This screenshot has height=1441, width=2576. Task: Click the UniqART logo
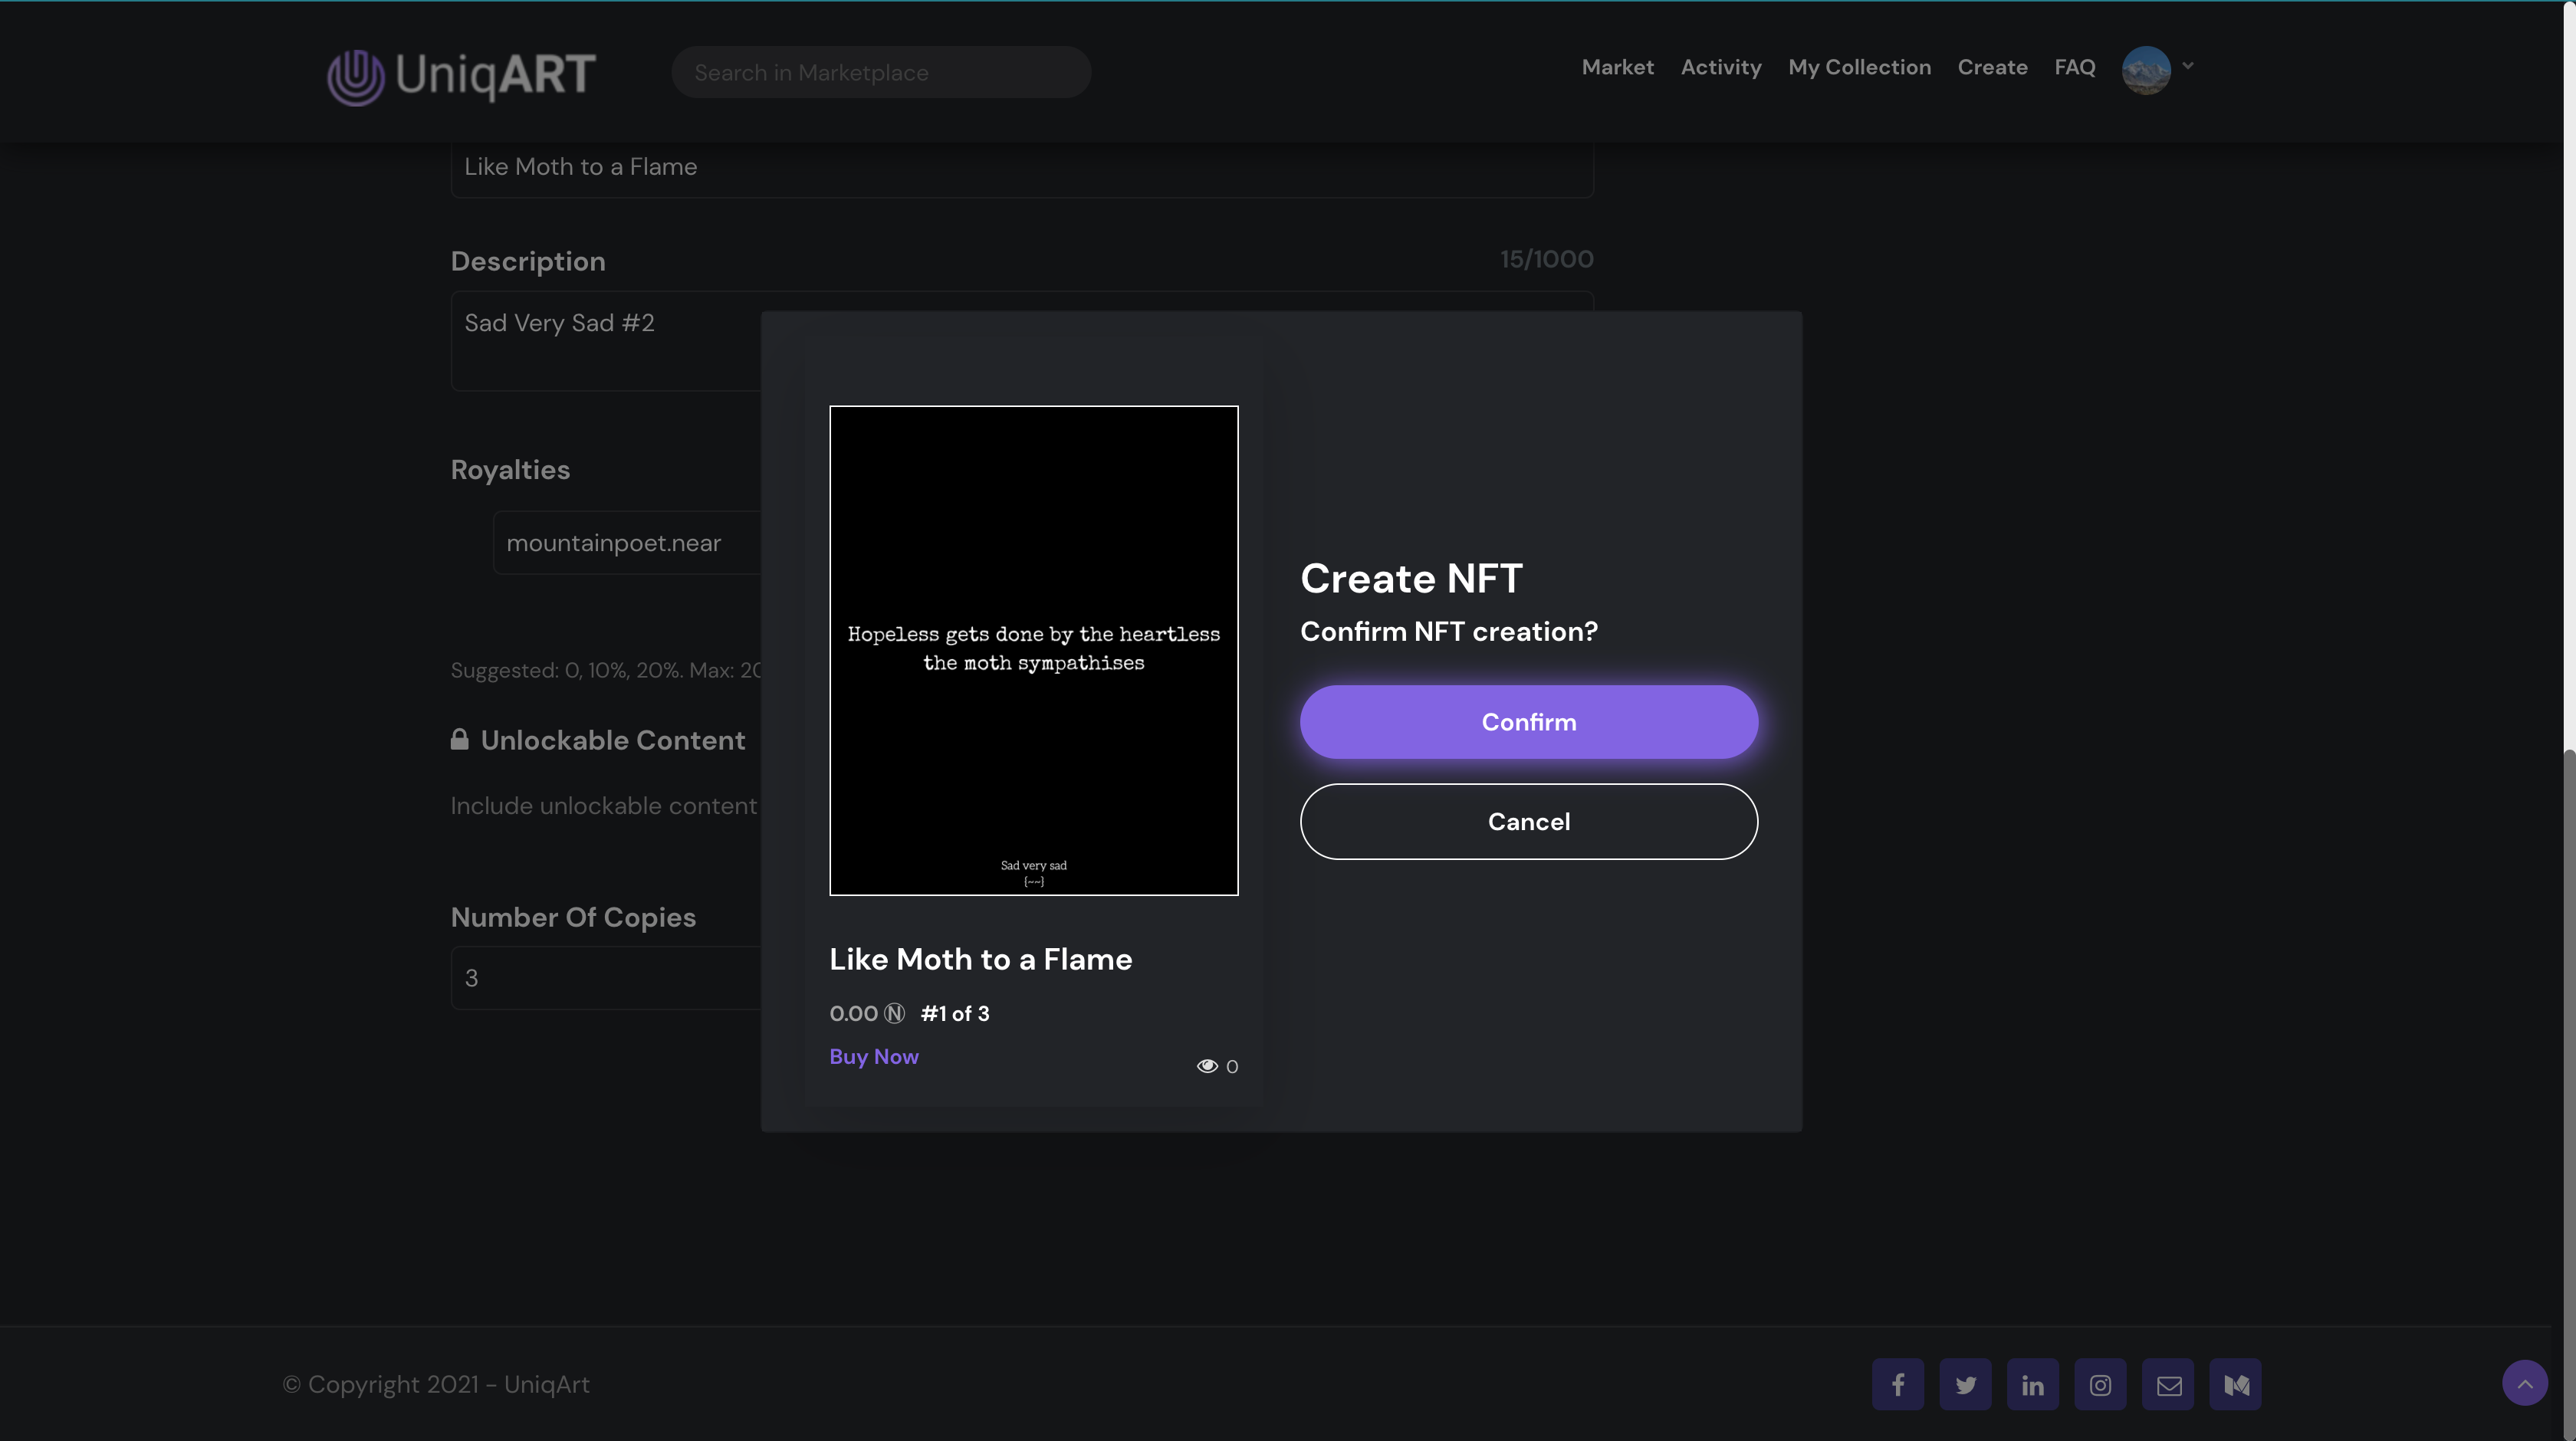click(462, 75)
